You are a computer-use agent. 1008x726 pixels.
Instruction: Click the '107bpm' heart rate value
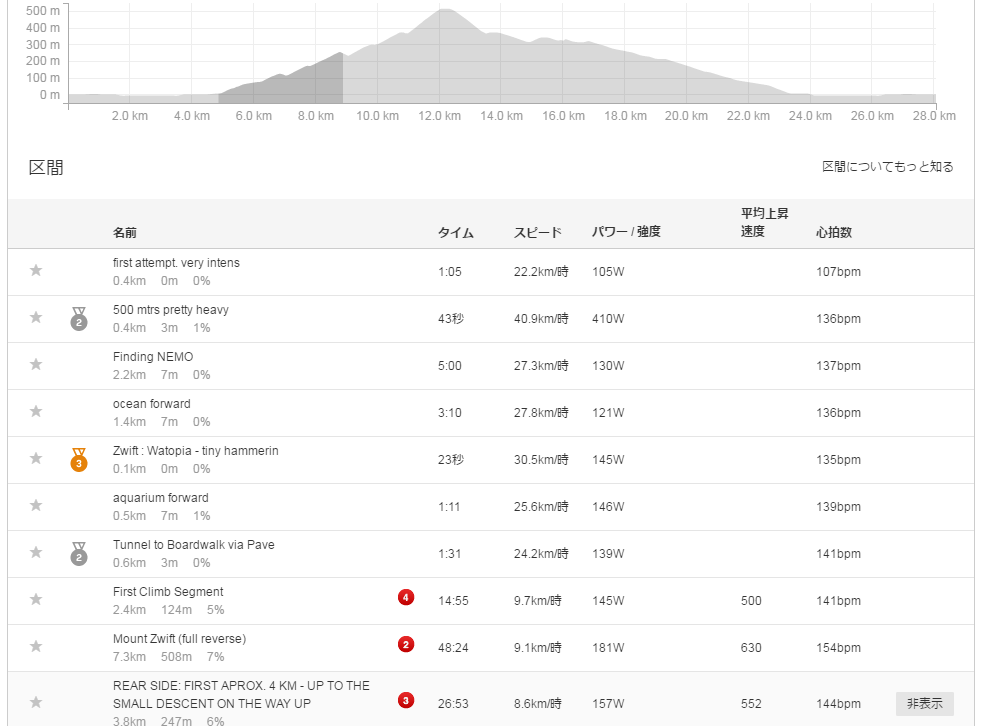click(x=838, y=271)
